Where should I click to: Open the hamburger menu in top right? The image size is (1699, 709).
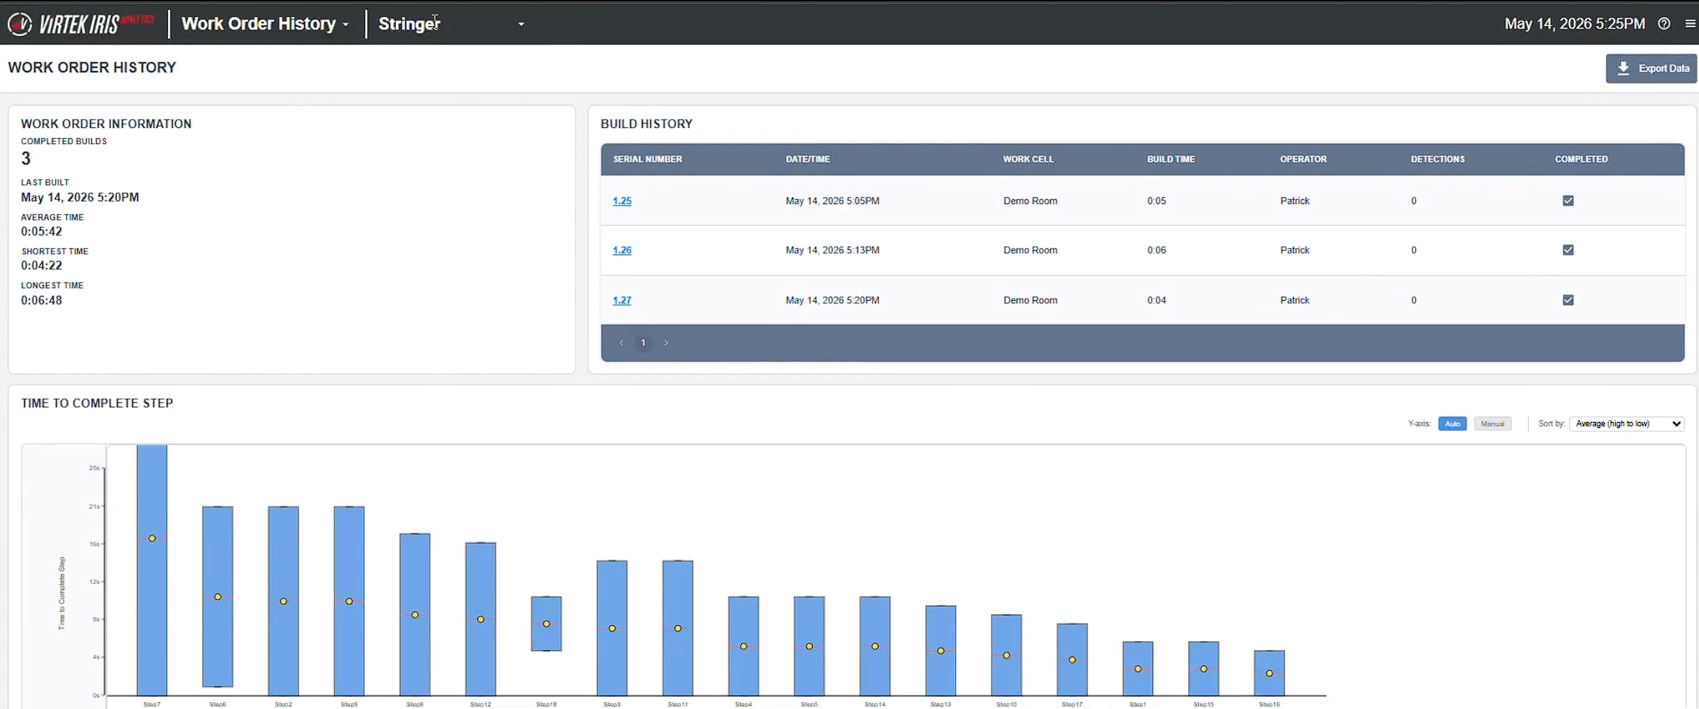[1690, 24]
